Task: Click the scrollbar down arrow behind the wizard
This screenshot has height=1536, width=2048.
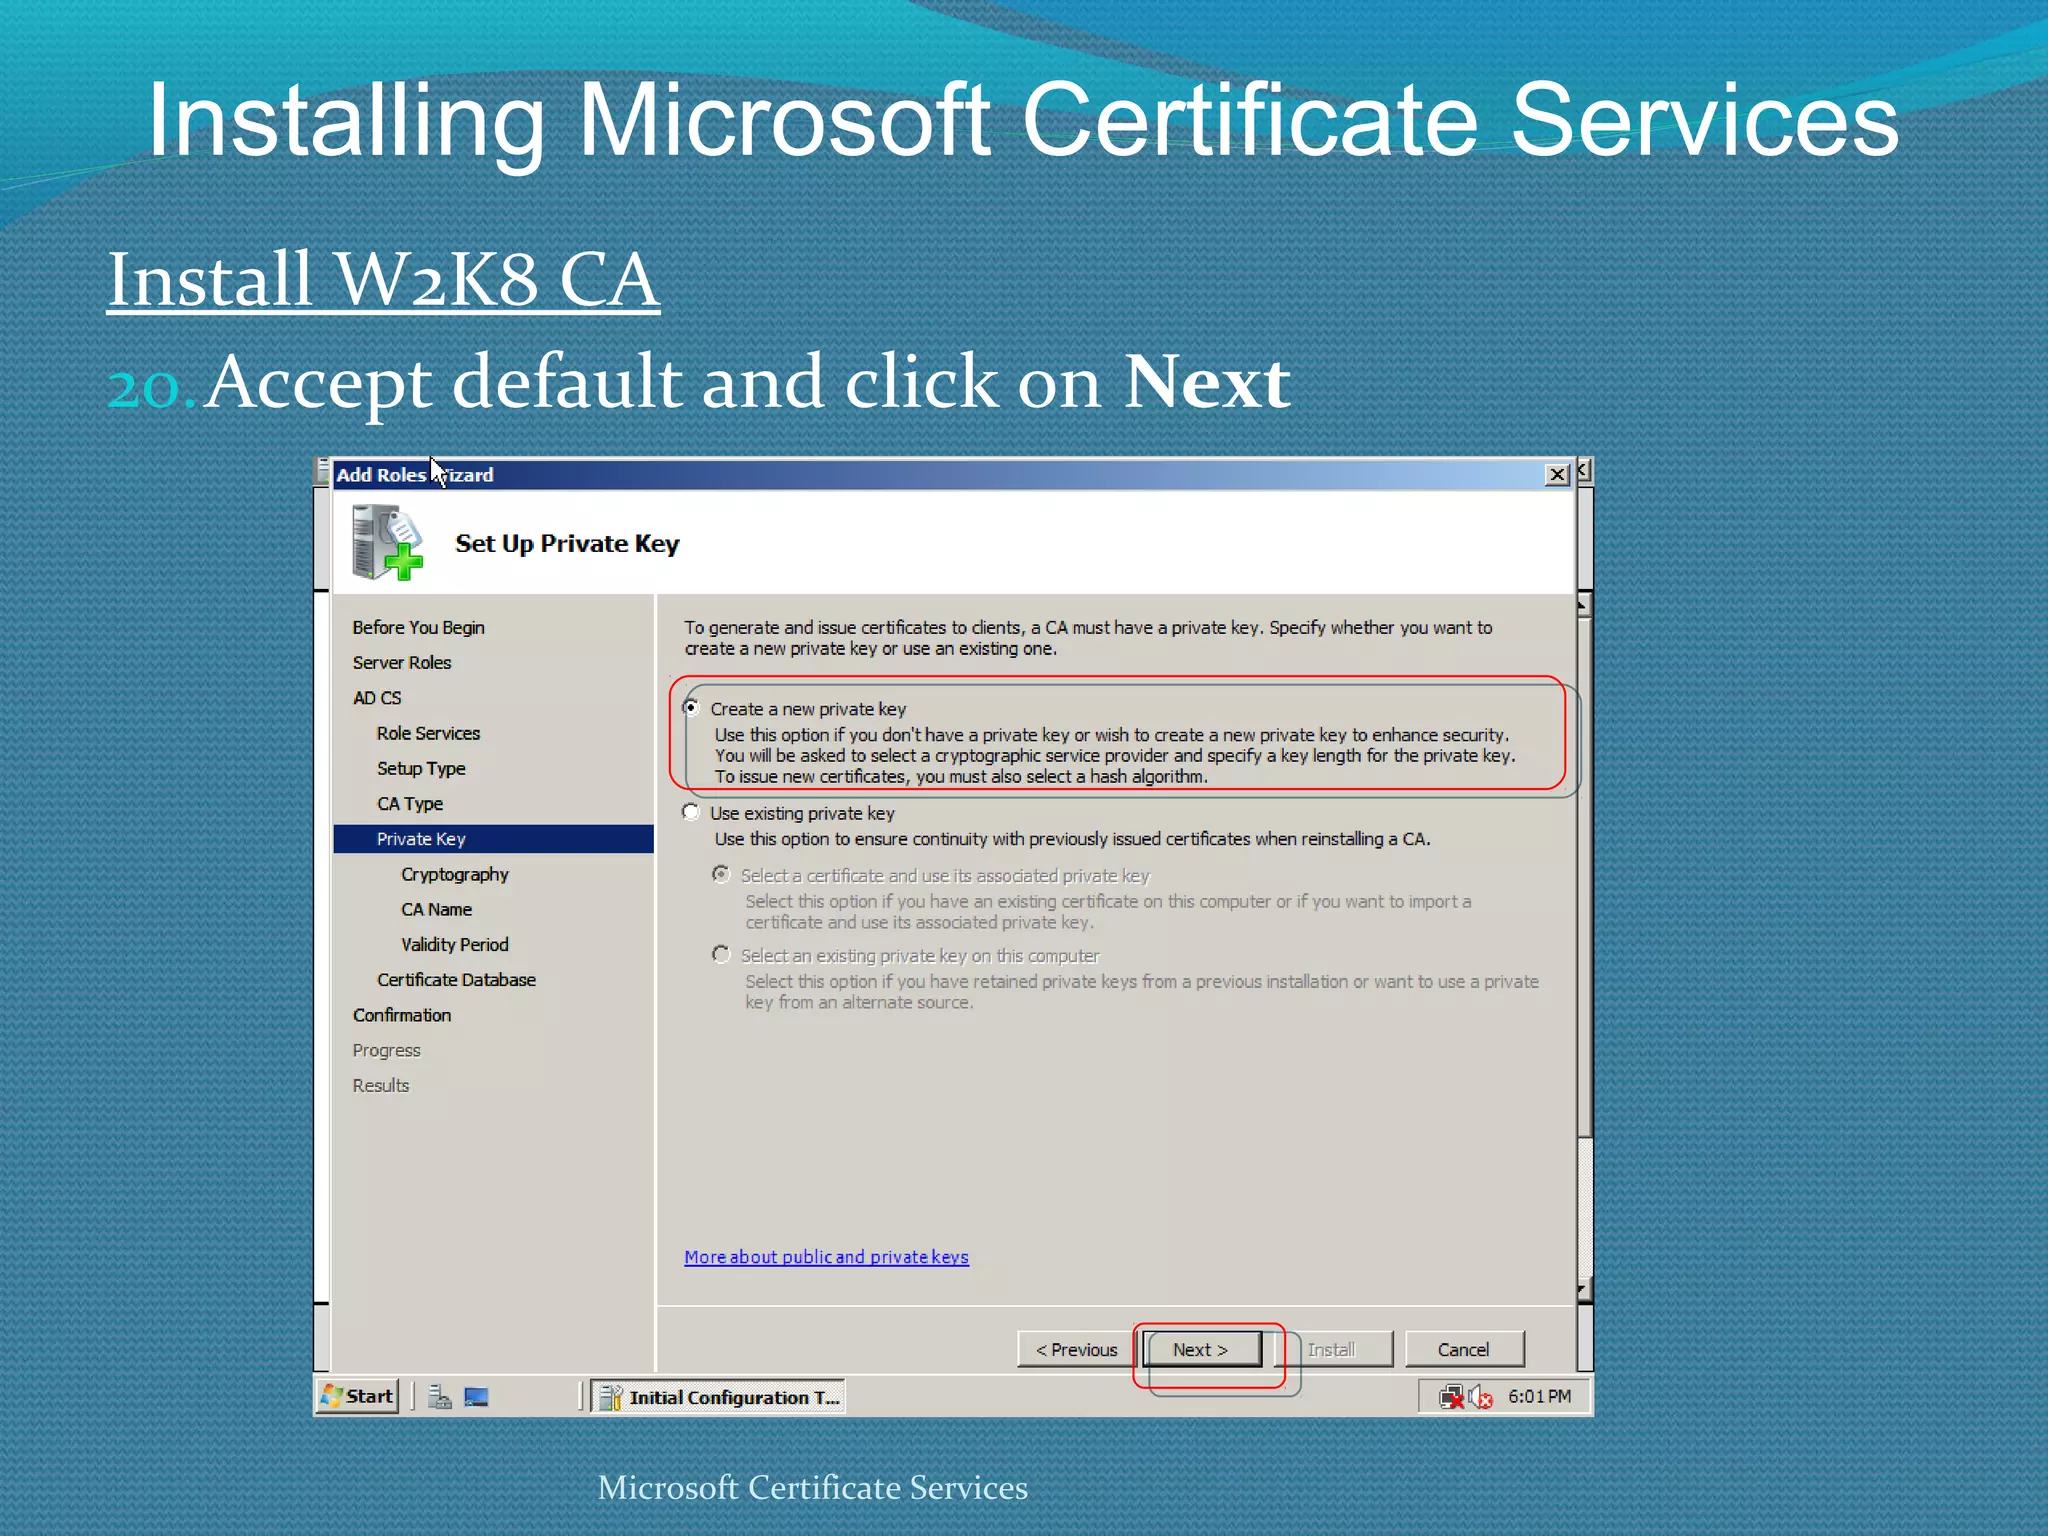Action: [1585, 1291]
